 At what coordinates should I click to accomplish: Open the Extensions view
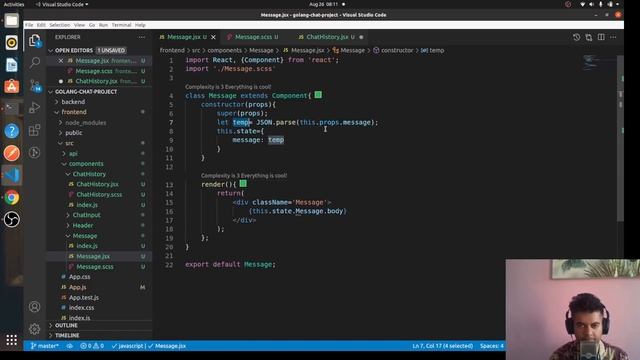click(35, 130)
